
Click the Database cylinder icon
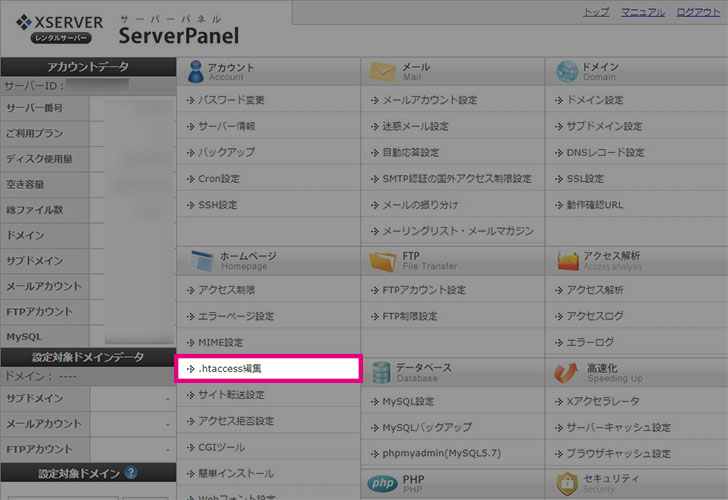coord(381,372)
